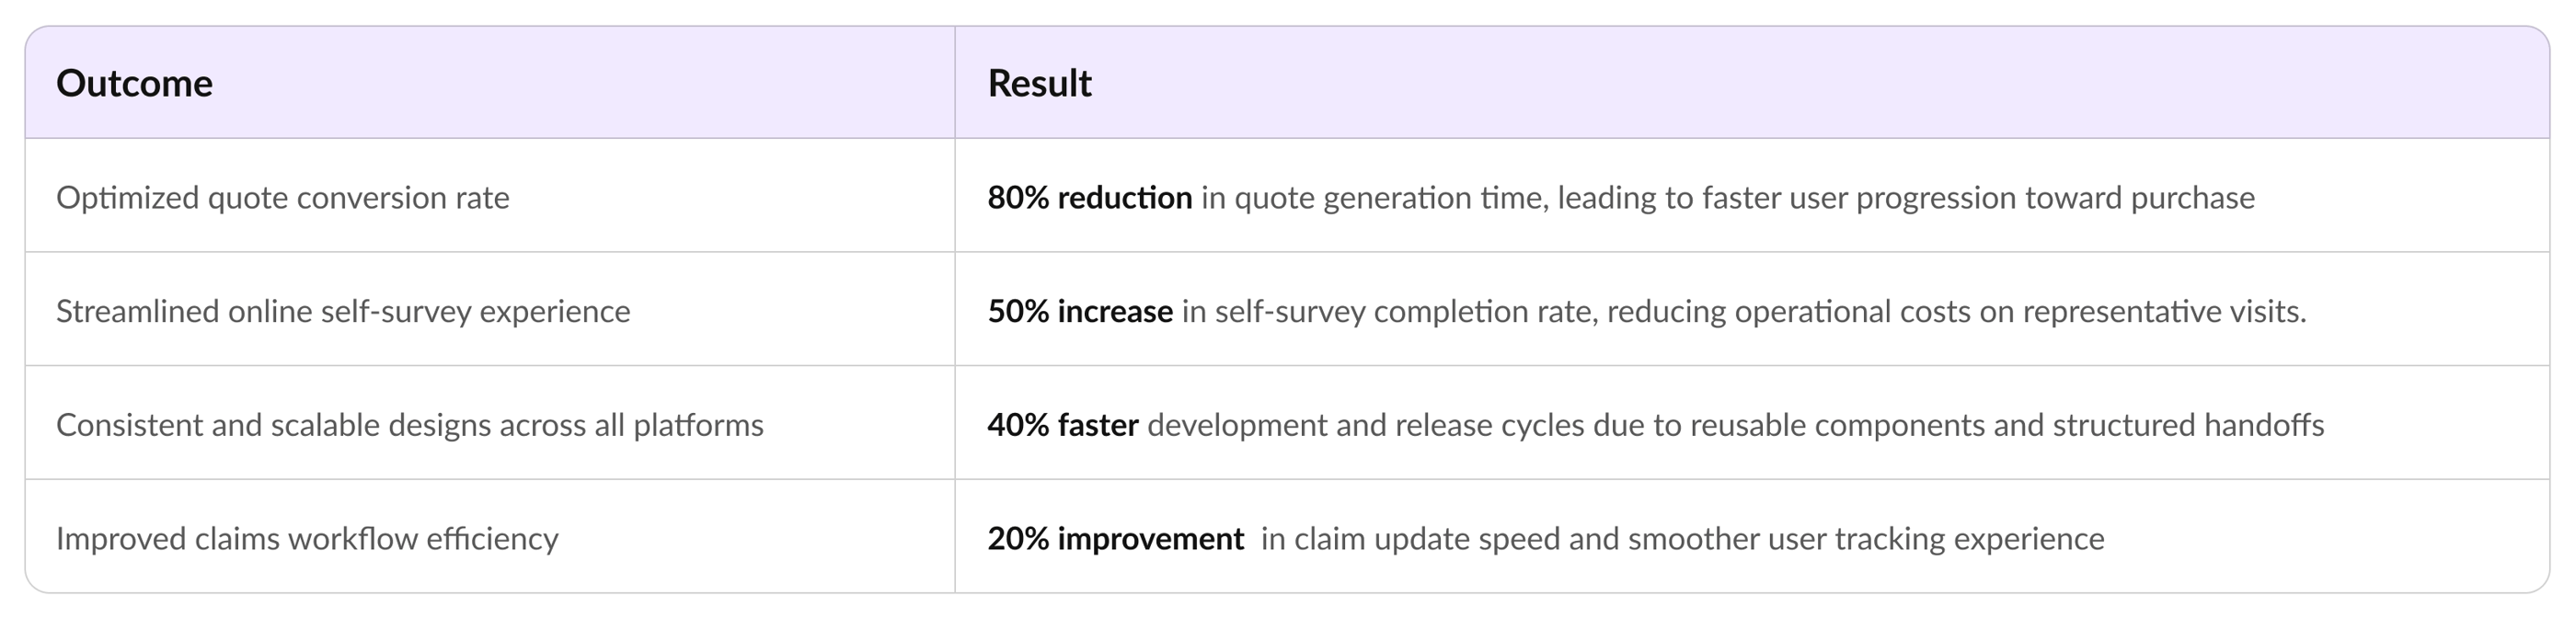This screenshot has height=619, width=2576.
Task: Click 'progression toward purchase' at row end
Action: click(2055, 198)
